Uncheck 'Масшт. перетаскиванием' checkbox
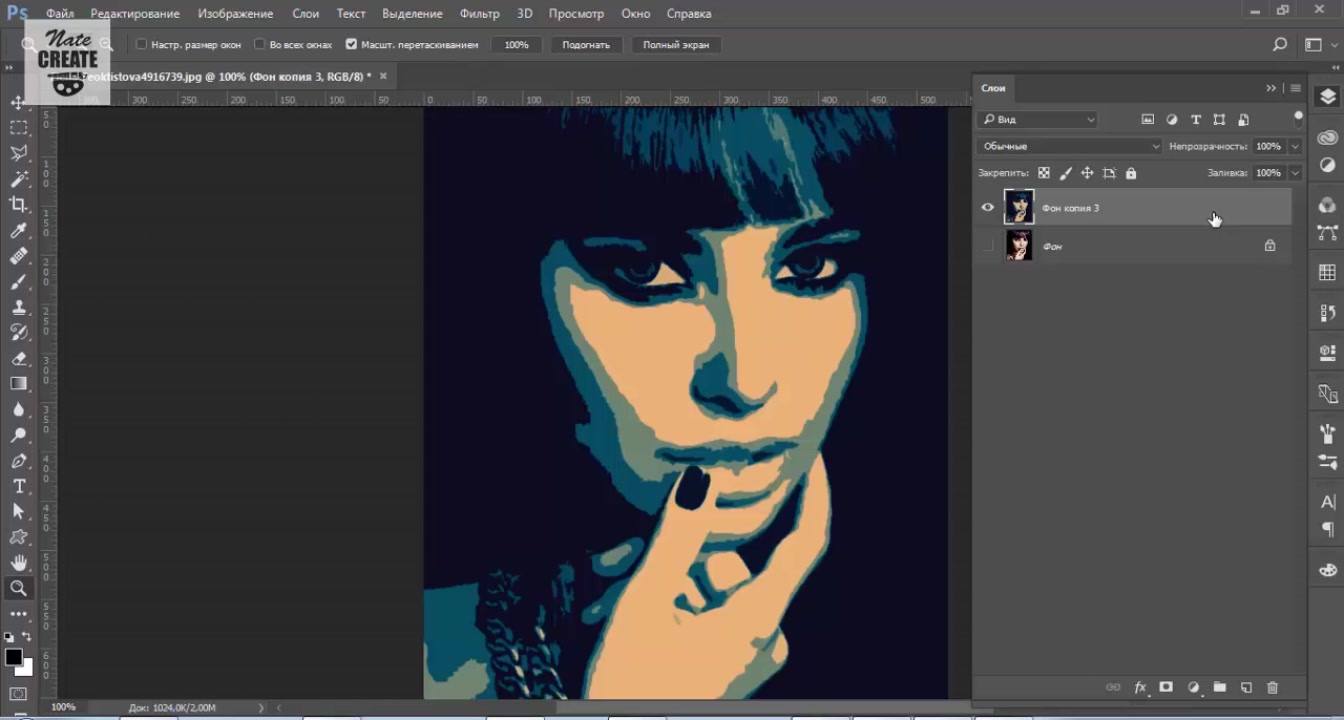This screenshot has width=1344, height=720. [351, 45]
